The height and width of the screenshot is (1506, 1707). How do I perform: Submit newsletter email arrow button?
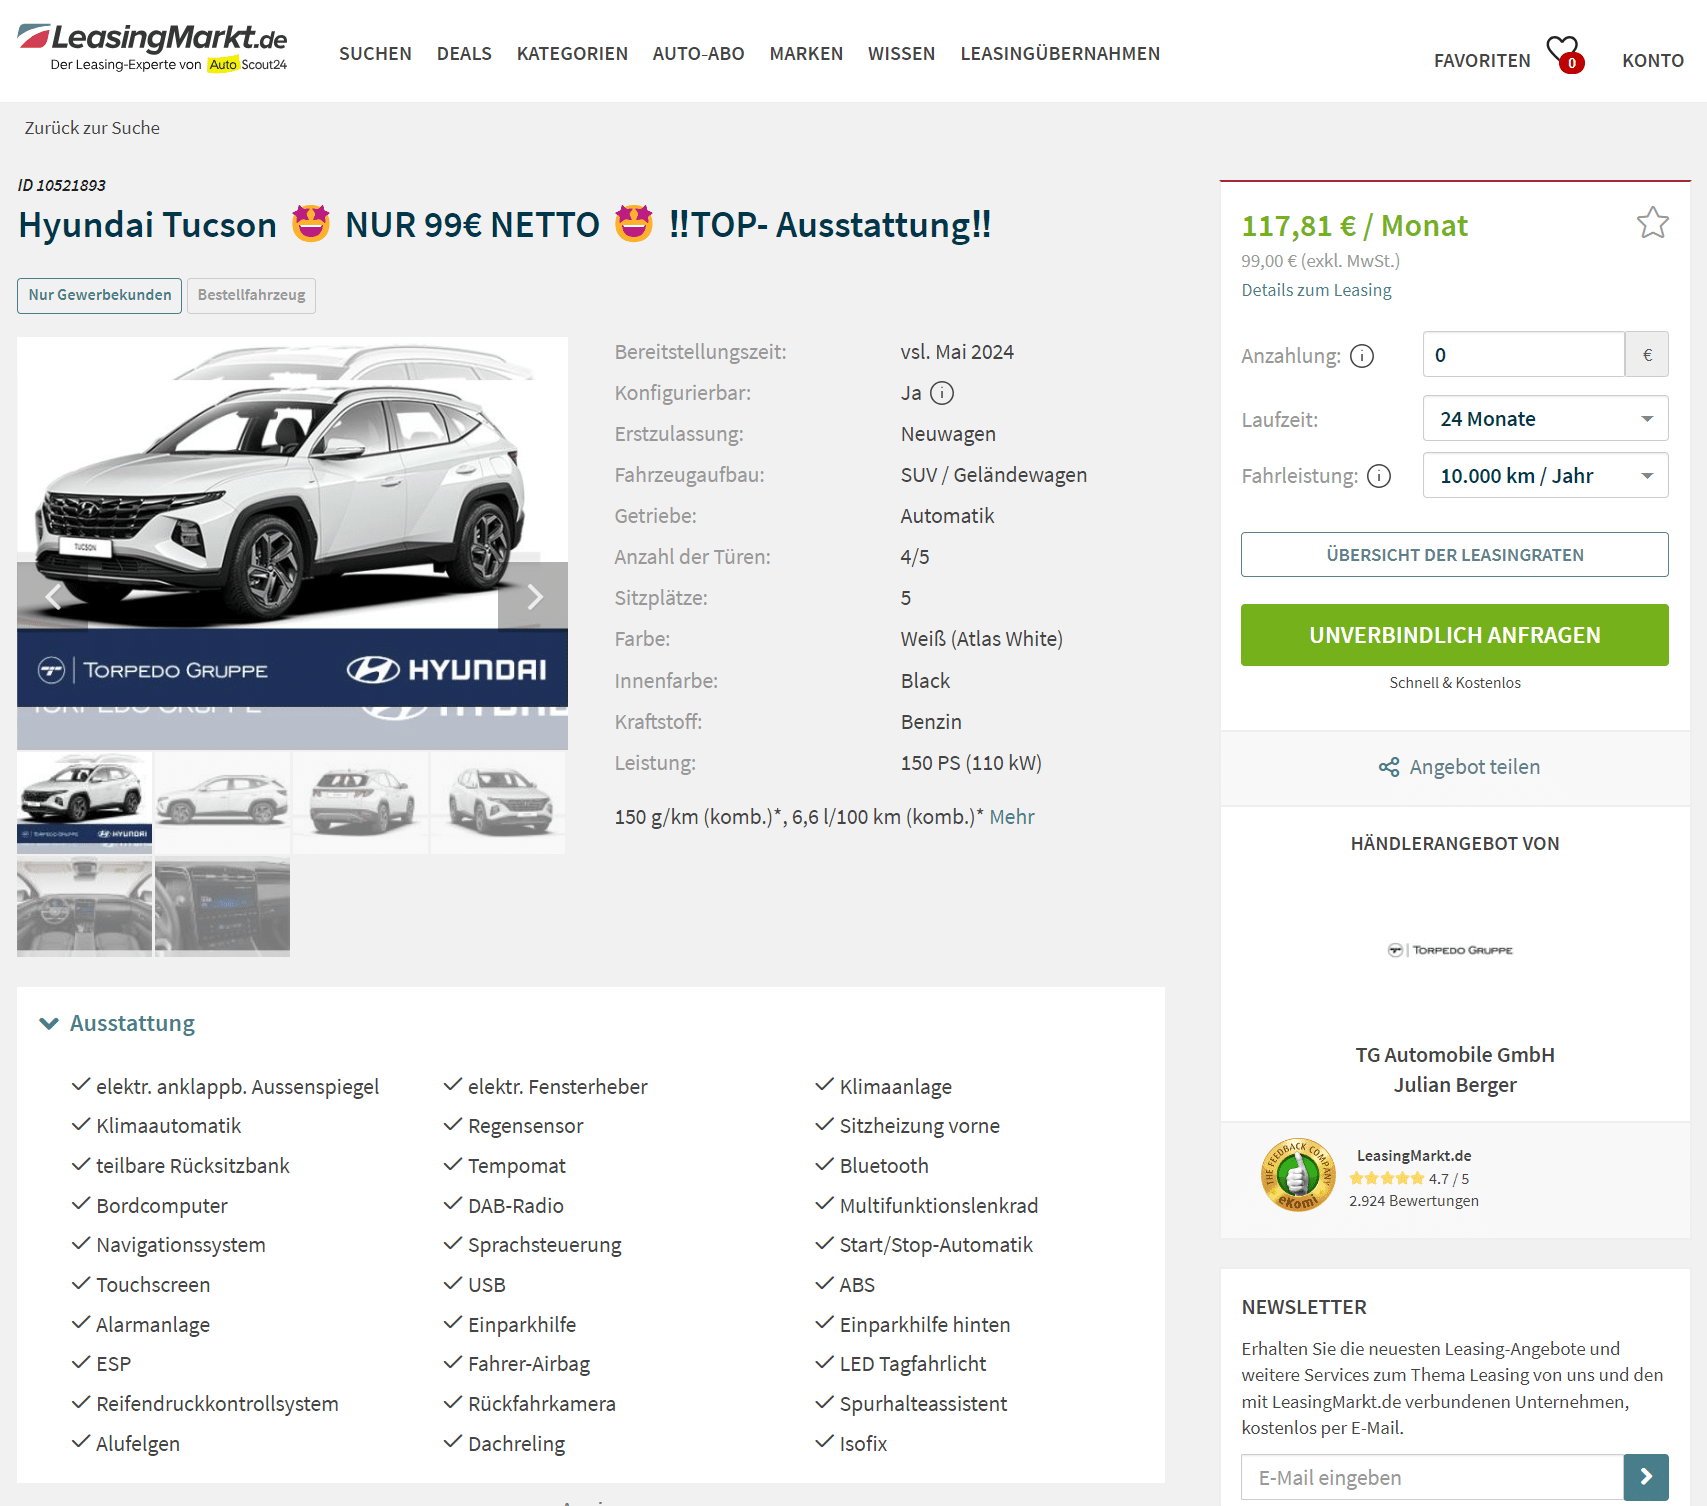[1646, 1477]
